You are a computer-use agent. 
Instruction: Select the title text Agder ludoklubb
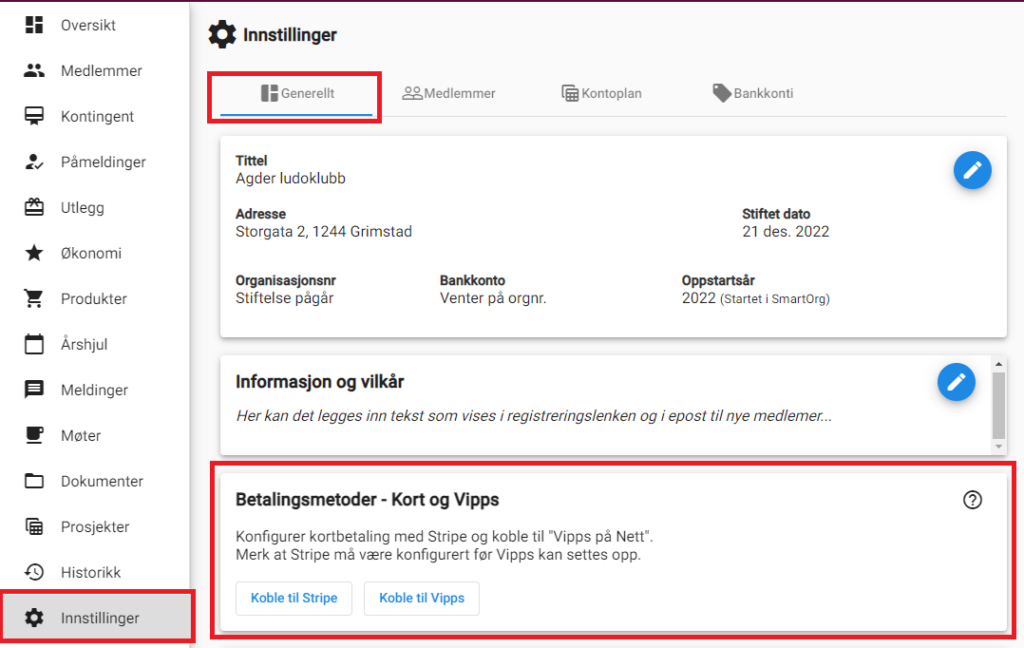point(291,179)
